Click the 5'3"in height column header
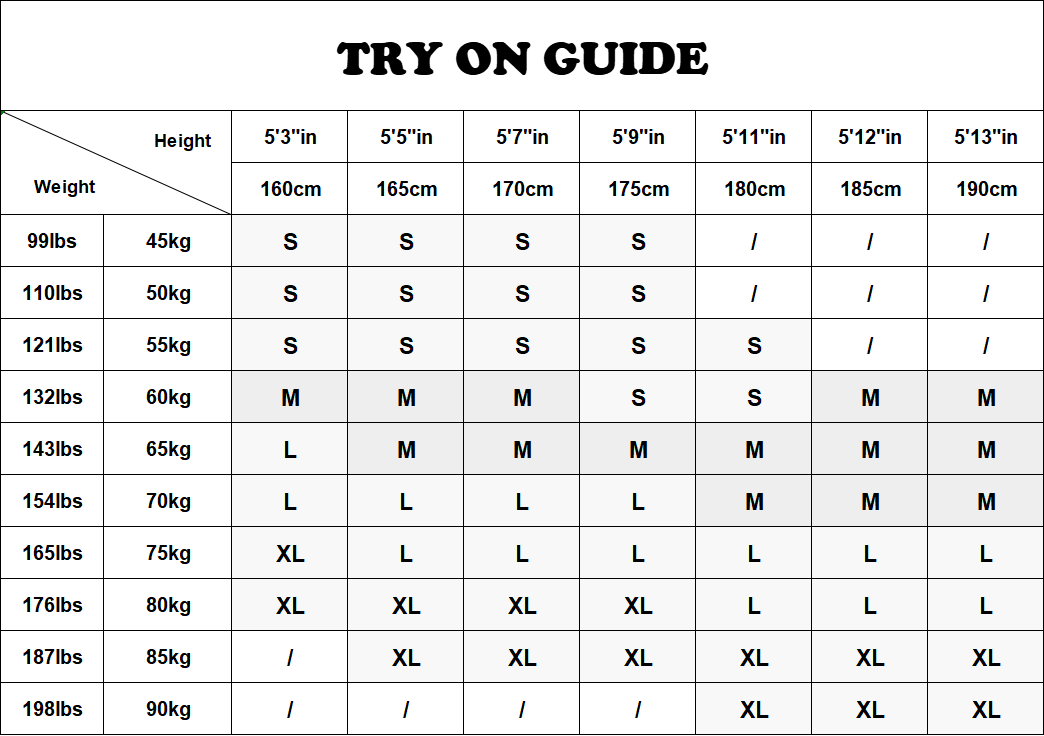Screen dimensions: 1044x736 290,137
